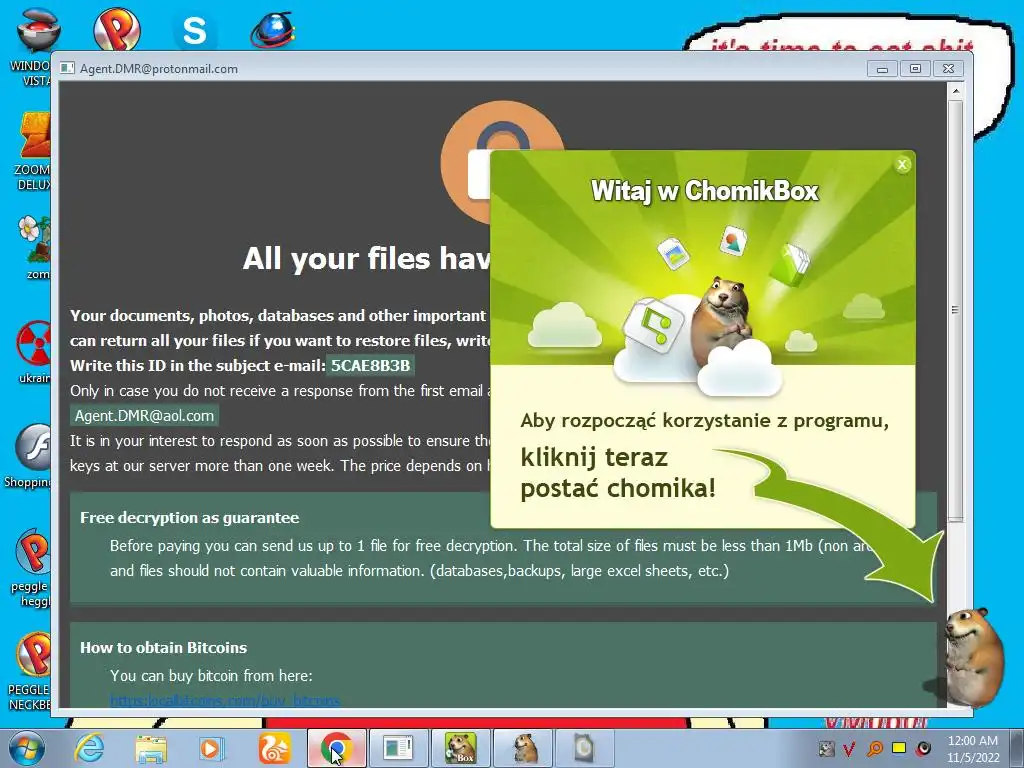Screen dimensions: 1024x768
Task: Open the Zoom Deluxe desktop shortcut
Action: tap(34, 152)
